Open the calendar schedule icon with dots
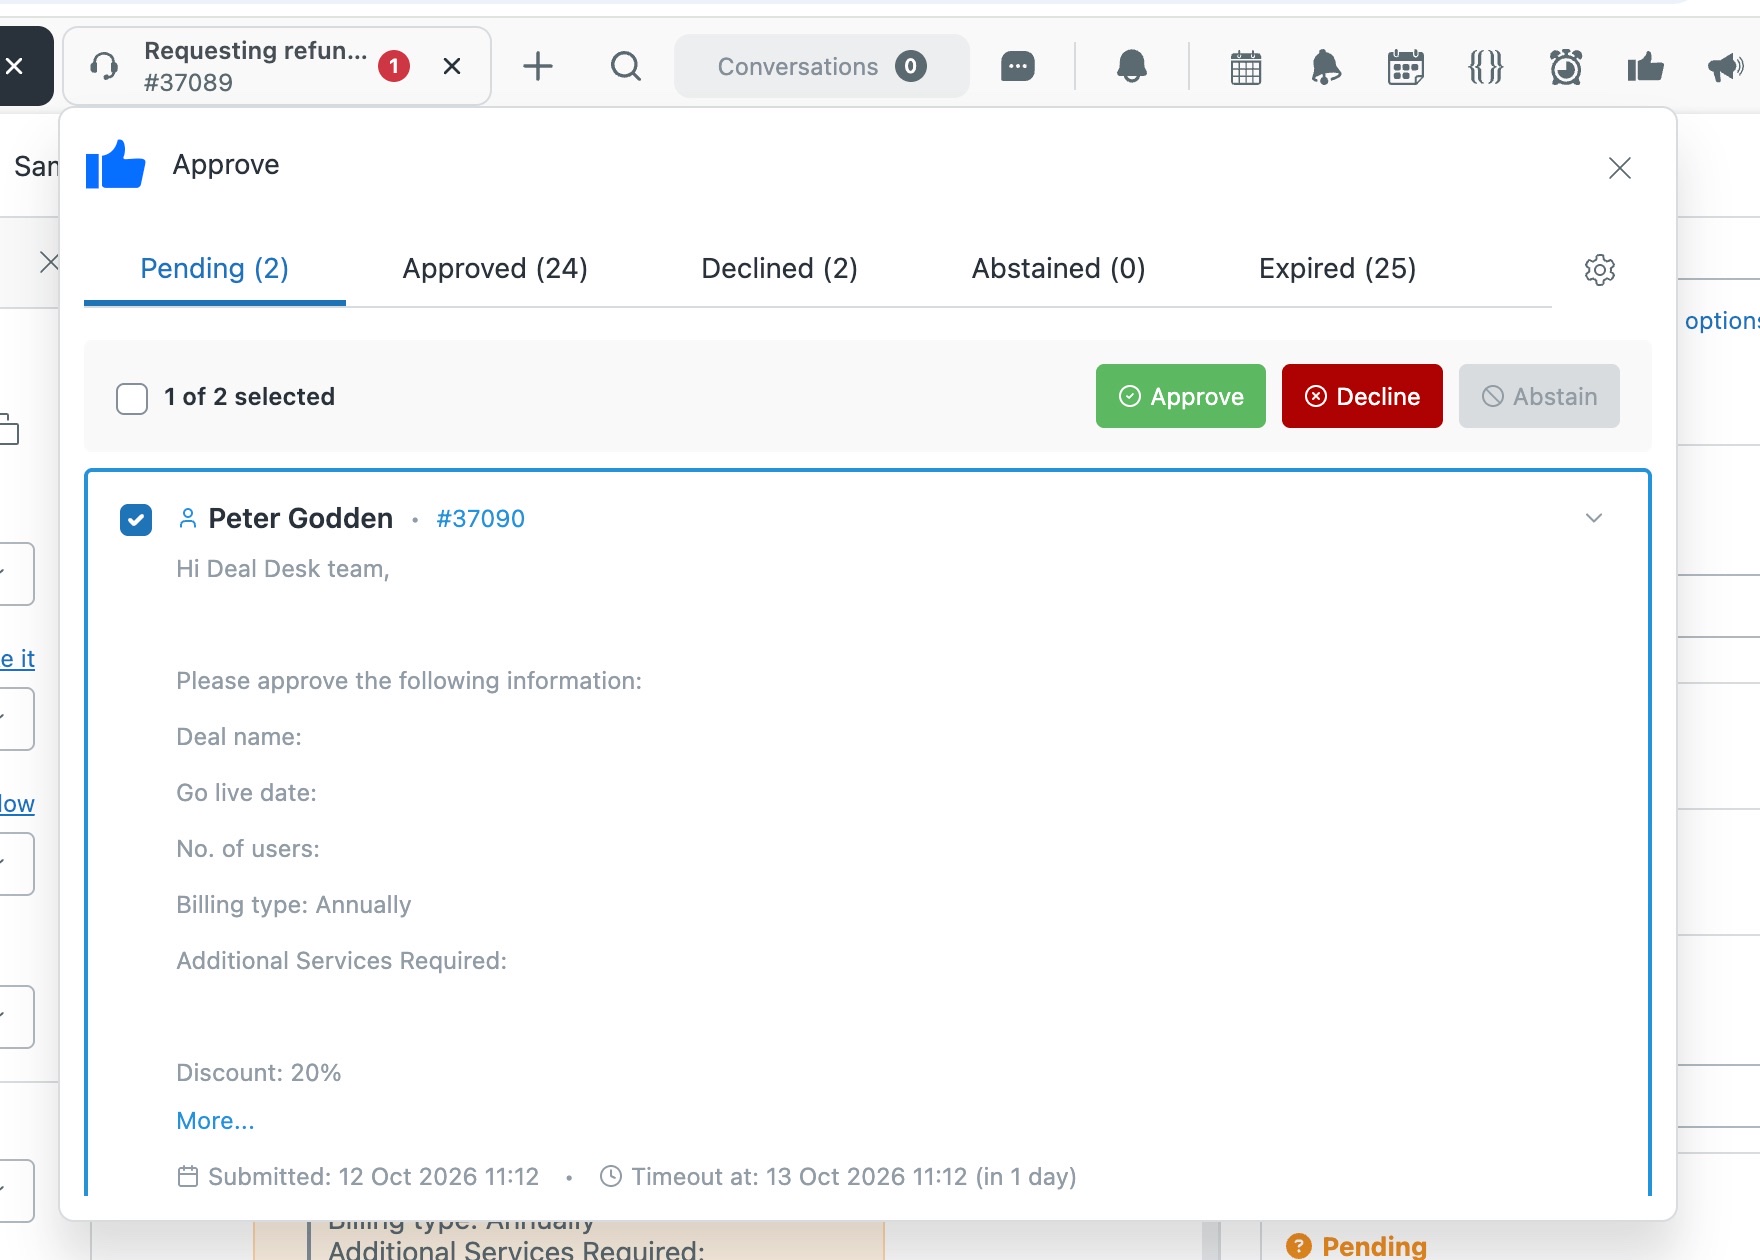1760x1260 pixels. [1406, 67]
